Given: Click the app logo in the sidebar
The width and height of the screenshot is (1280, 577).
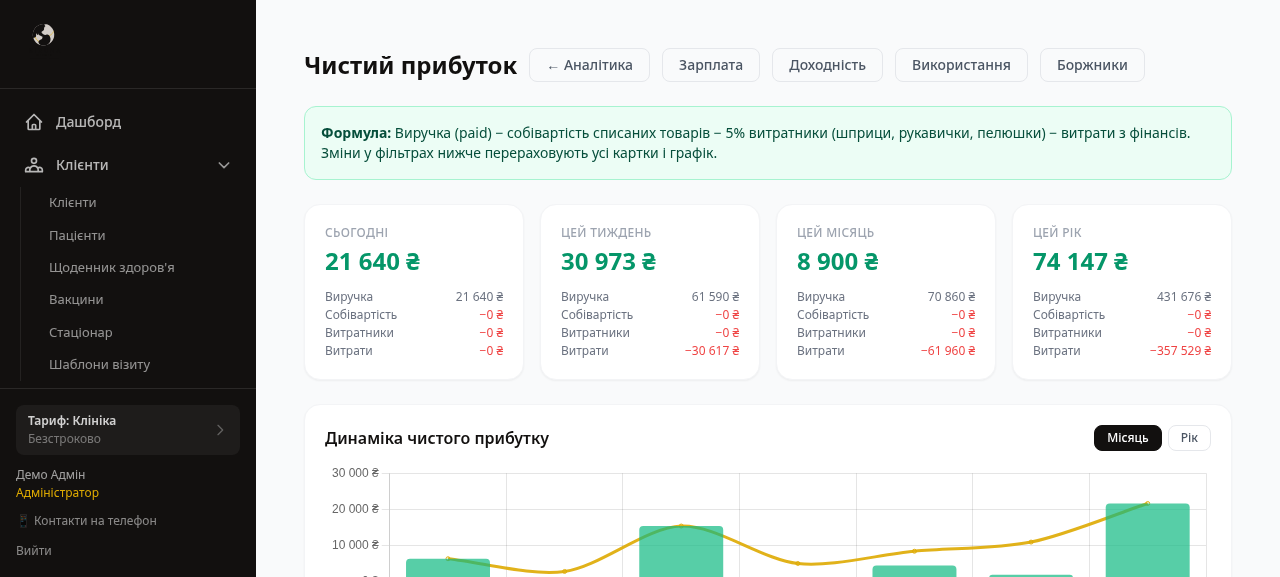Looking at the screenshot, I should point(43,35).
